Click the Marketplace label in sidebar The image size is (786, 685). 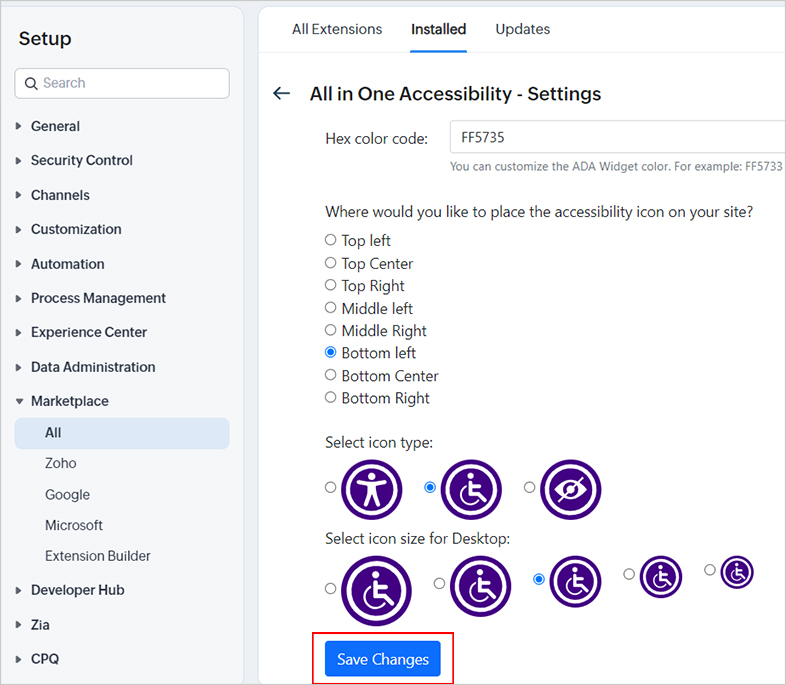(x=70, y=401)
